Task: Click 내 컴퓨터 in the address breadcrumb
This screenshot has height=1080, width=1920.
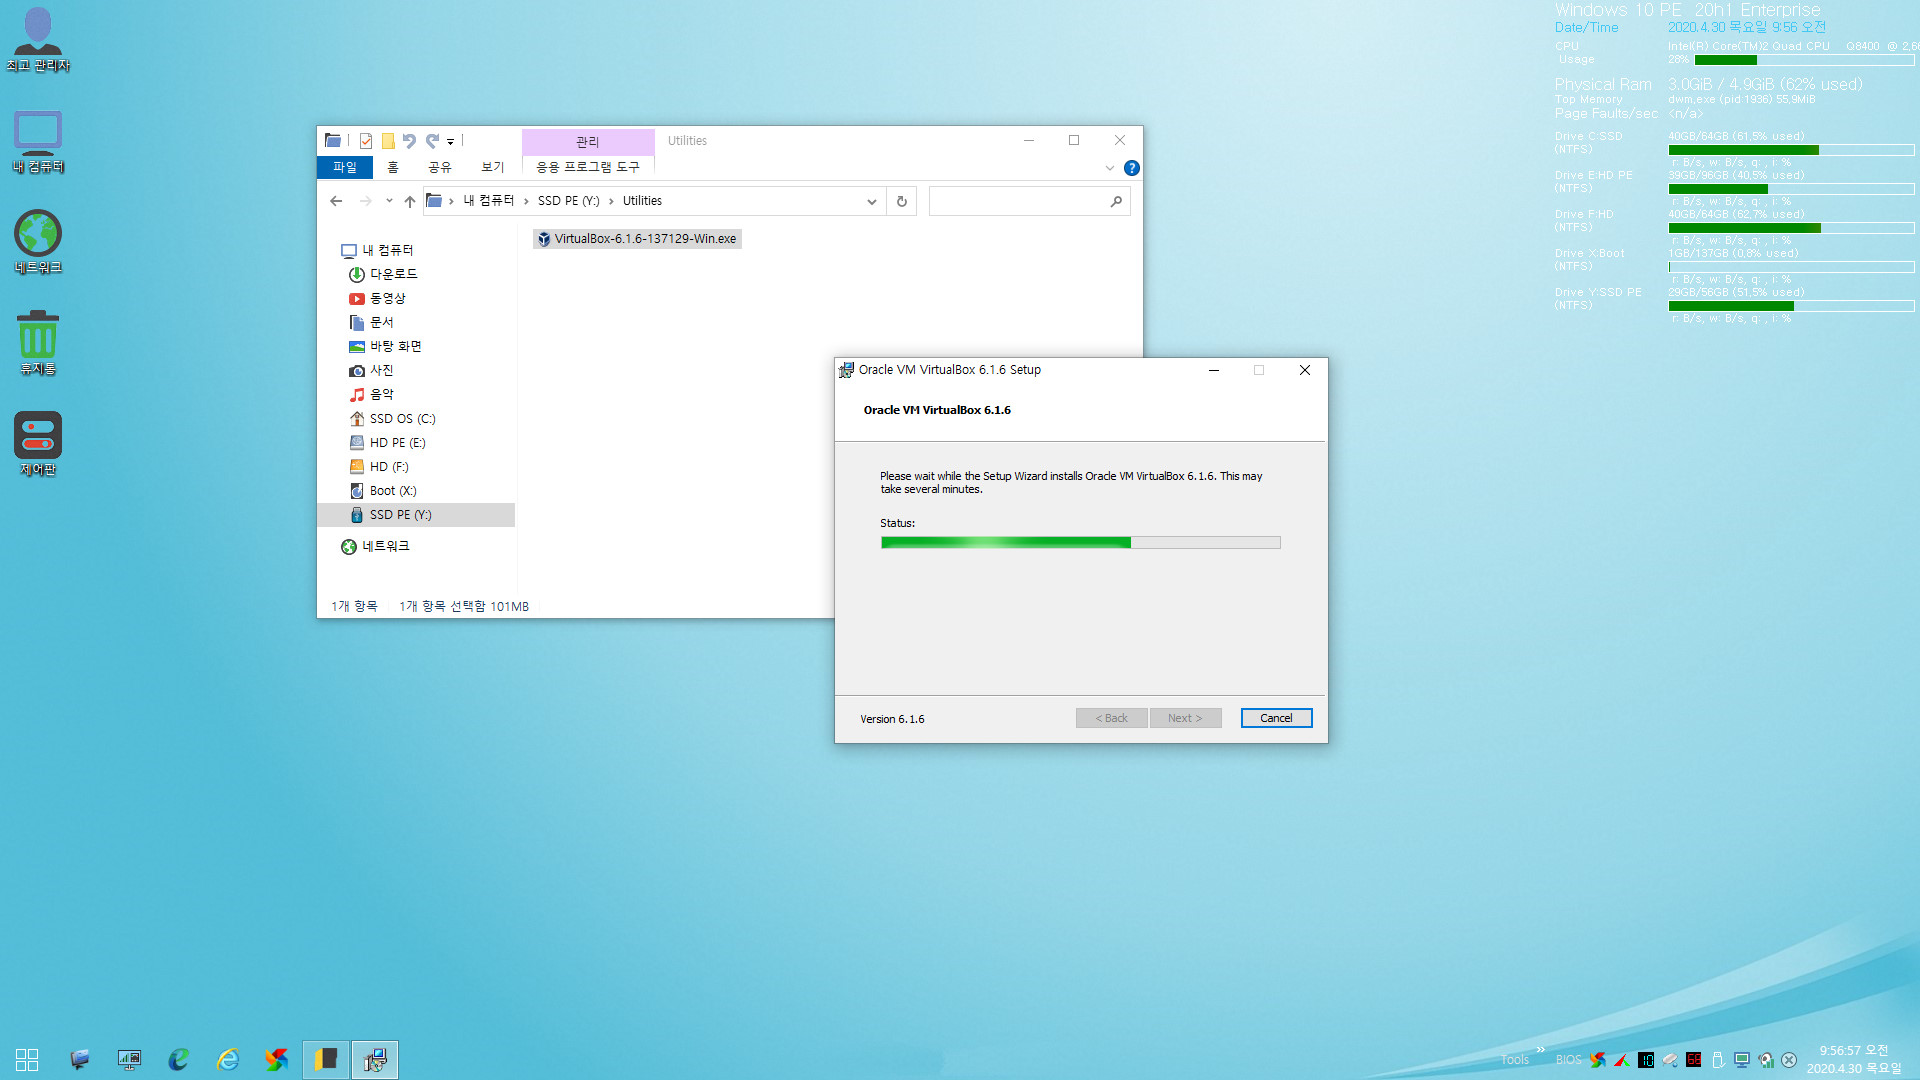Action: (488, 201)
